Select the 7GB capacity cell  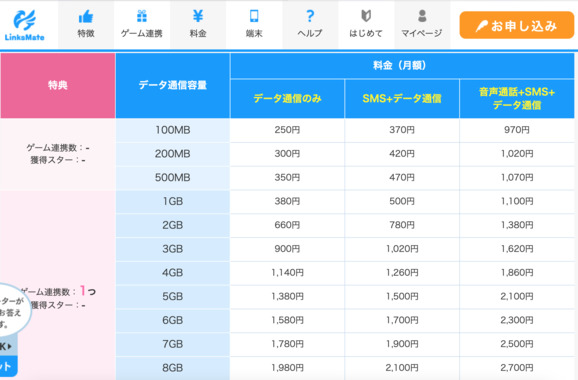click(173, 344)
